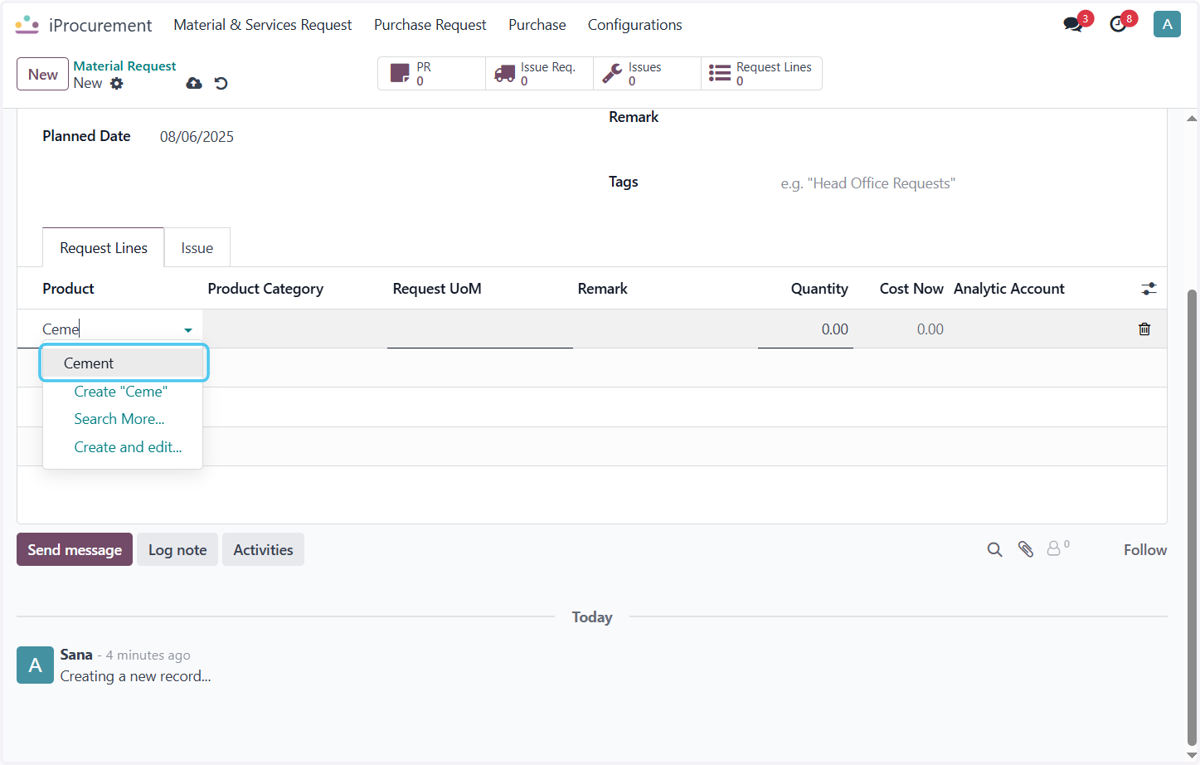Image resolution: width=1200 pixels, height=765 pixels.
Task: Open followers list icon
Action: (1057, 548)
